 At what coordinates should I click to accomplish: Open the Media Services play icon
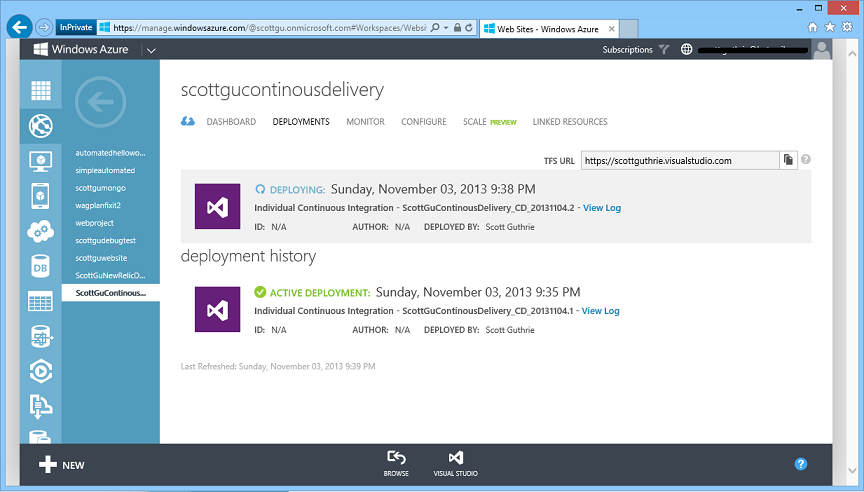coord(41,371)
